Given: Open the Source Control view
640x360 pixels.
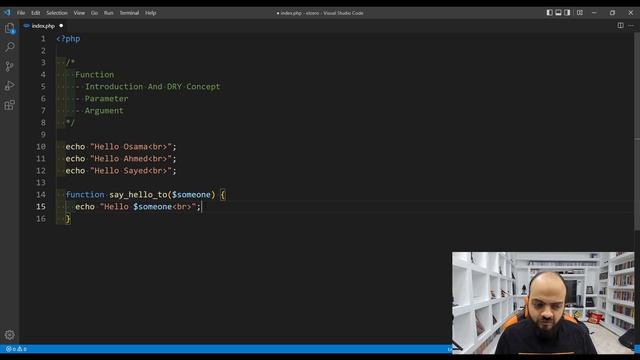Looking at the screenshot, I should coord(10,66).
